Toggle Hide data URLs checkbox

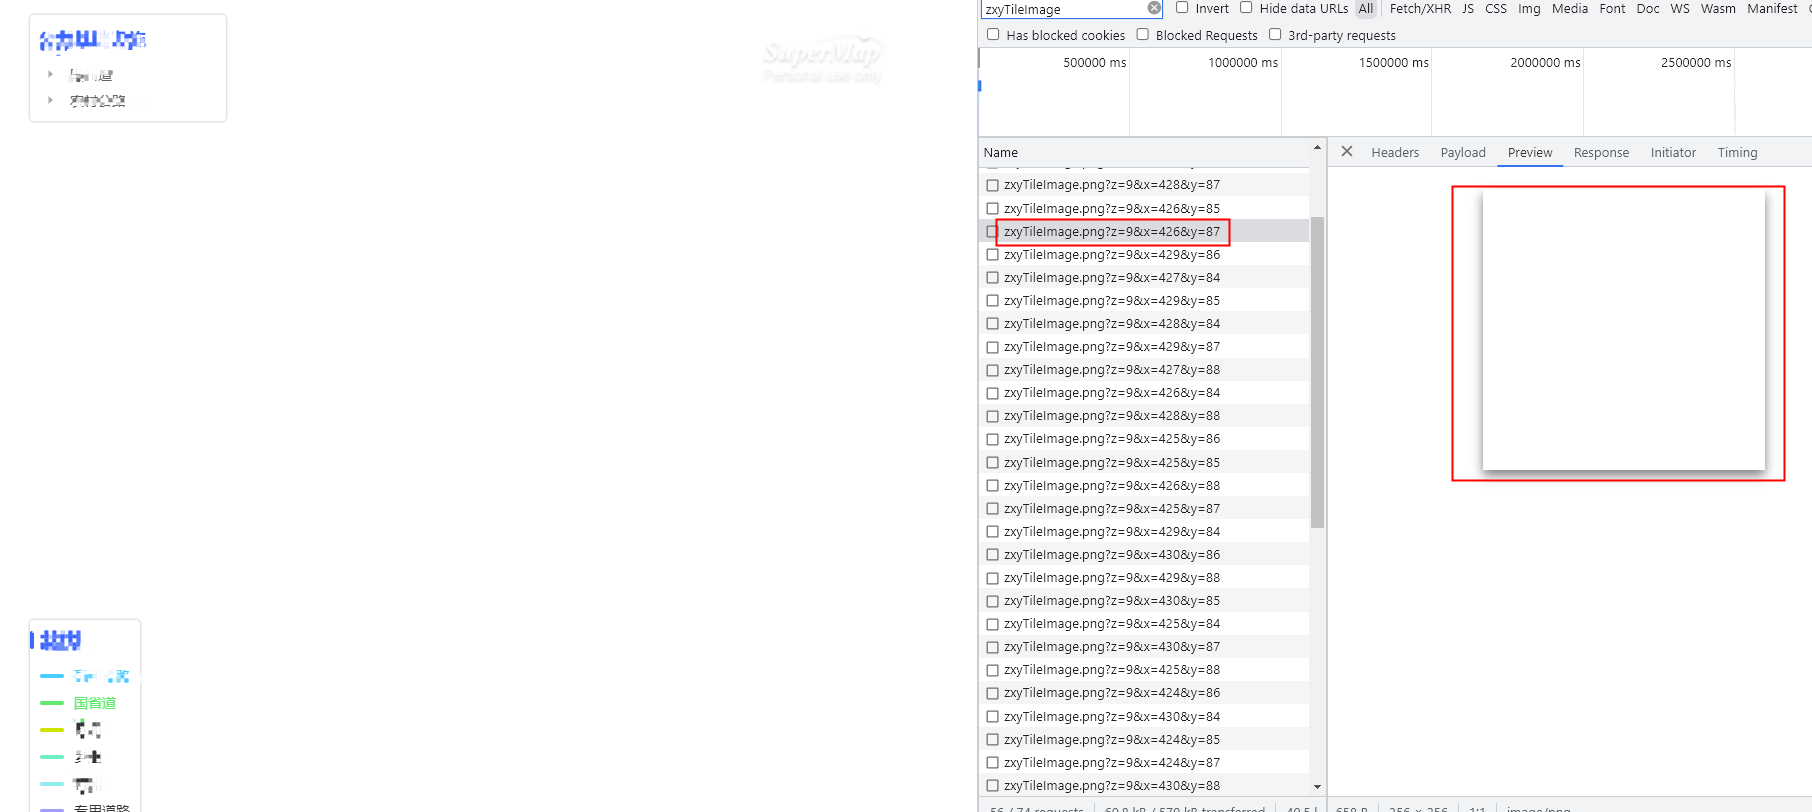point(1246,8)
